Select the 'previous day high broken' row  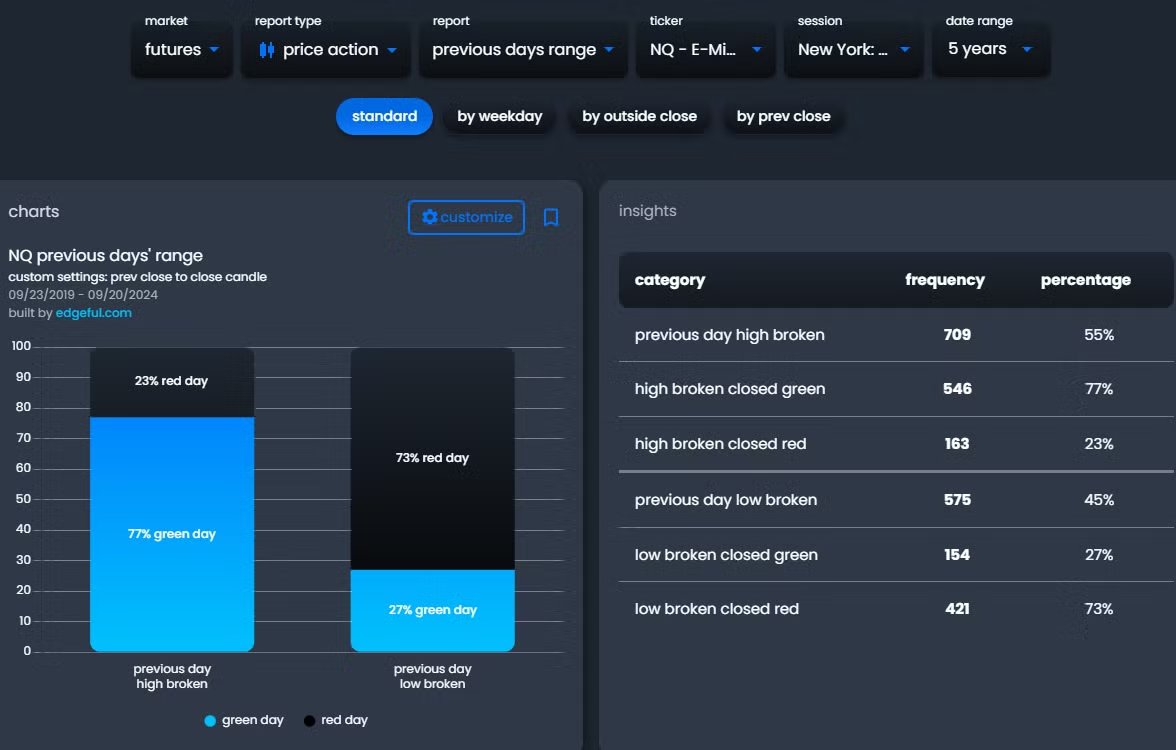click(896, 335)
